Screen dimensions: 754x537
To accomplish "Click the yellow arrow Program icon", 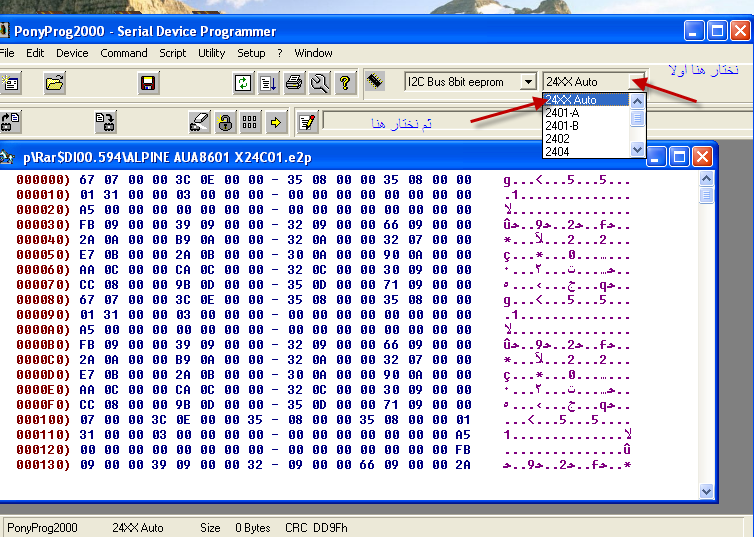I will click(276, 122).
